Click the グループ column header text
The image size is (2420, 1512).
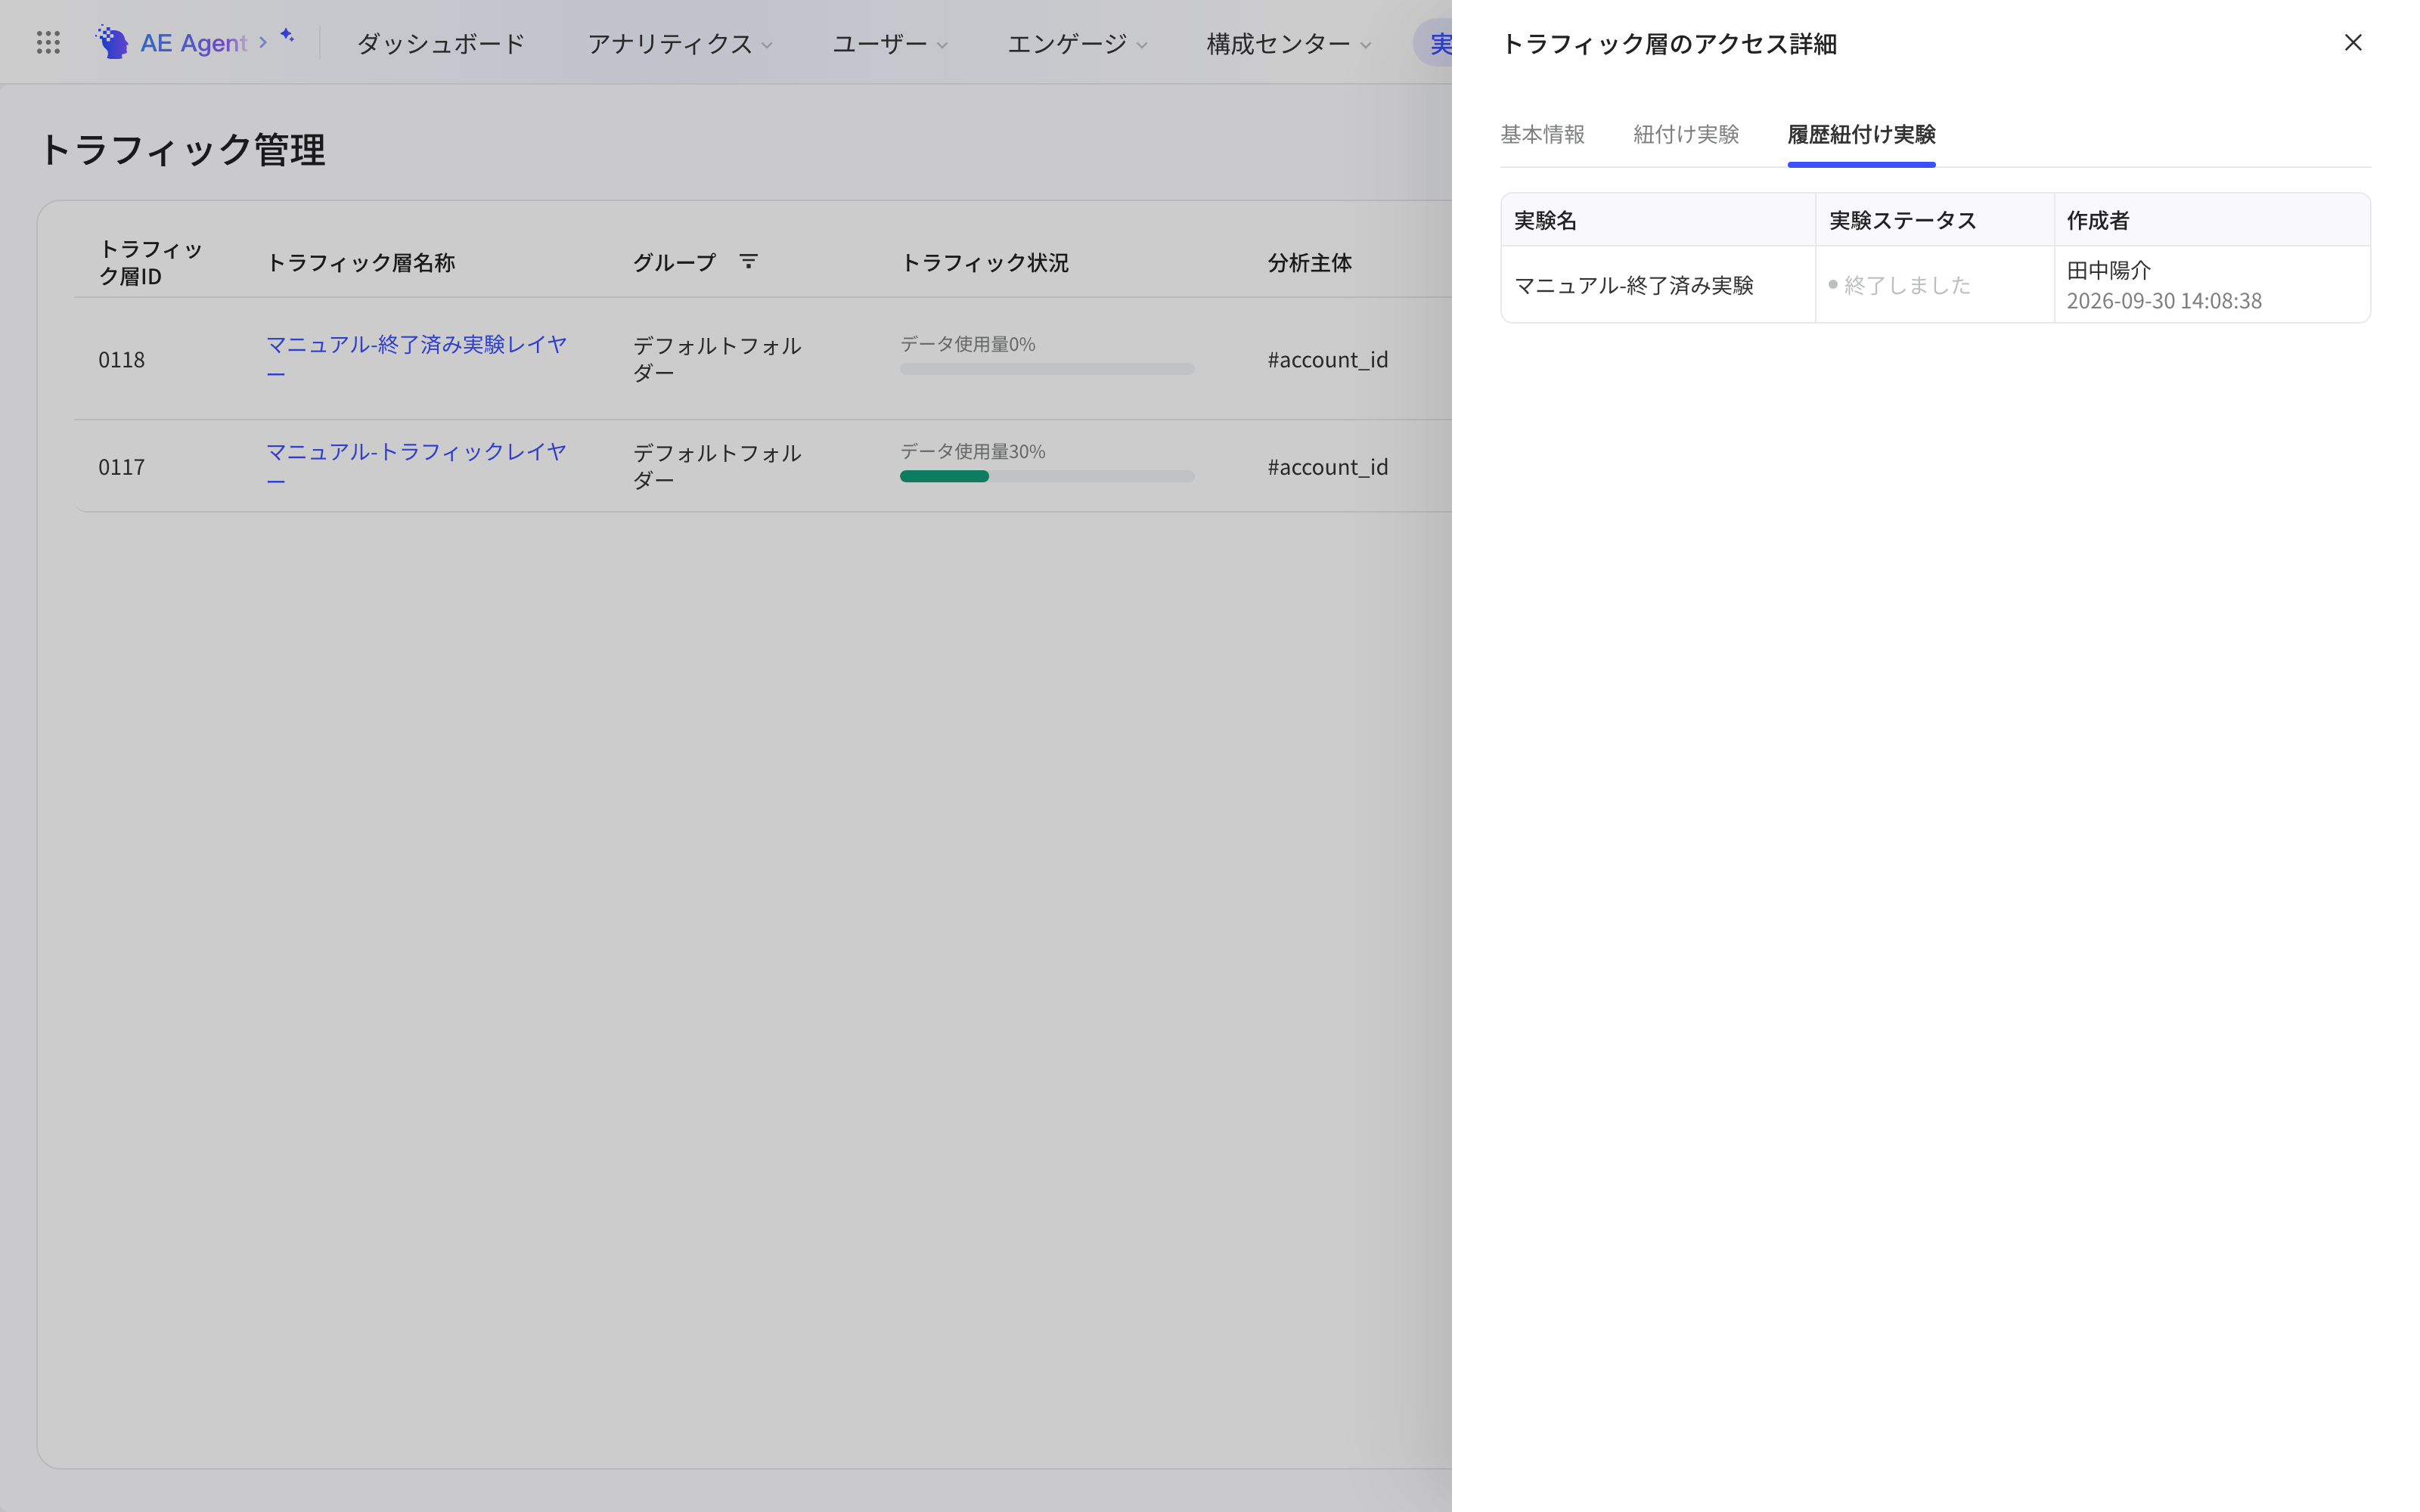(x=674, y=263)
